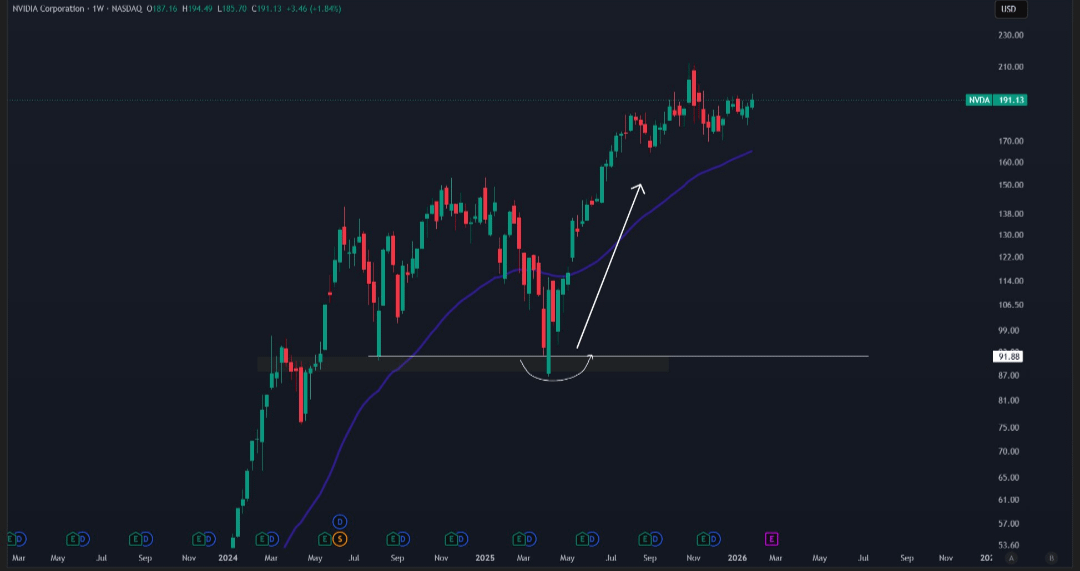Screen dimensions: 1080x571
Task: Click the 122.00 price axis label
Action: pos(1010,258)
